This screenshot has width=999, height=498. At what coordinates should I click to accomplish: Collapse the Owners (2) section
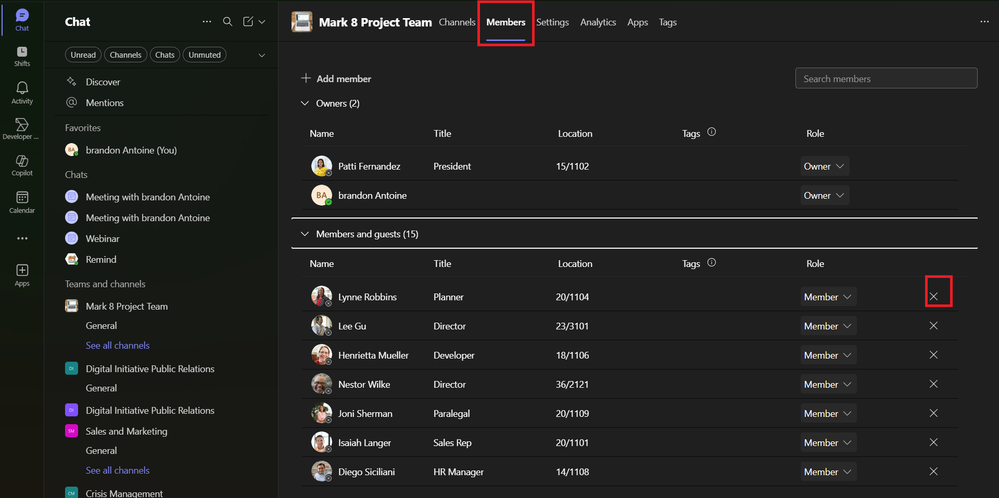click(305, 103)
